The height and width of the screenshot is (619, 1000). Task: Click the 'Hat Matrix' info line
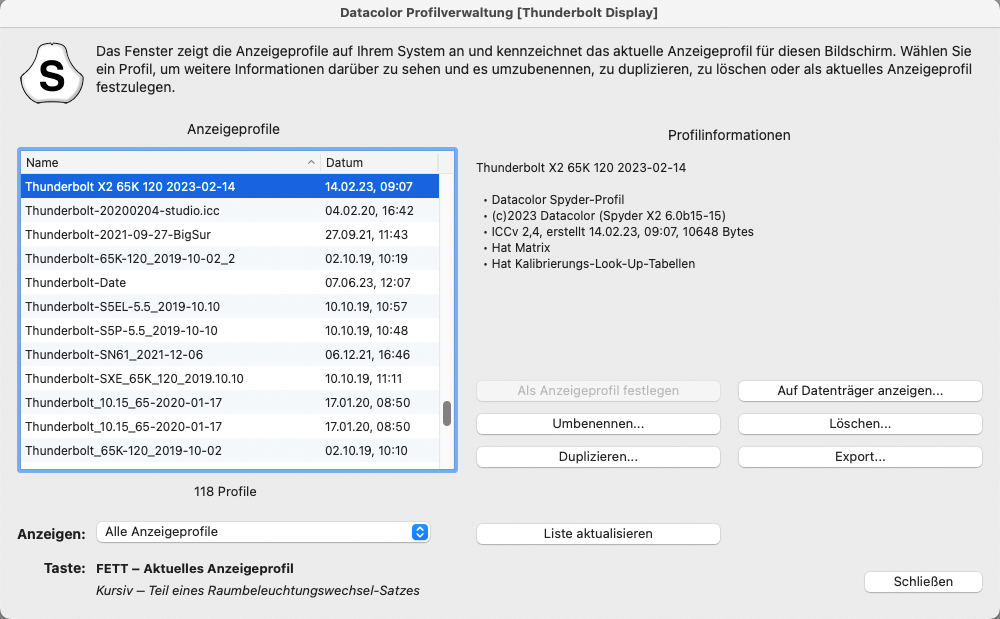[520, 247]
